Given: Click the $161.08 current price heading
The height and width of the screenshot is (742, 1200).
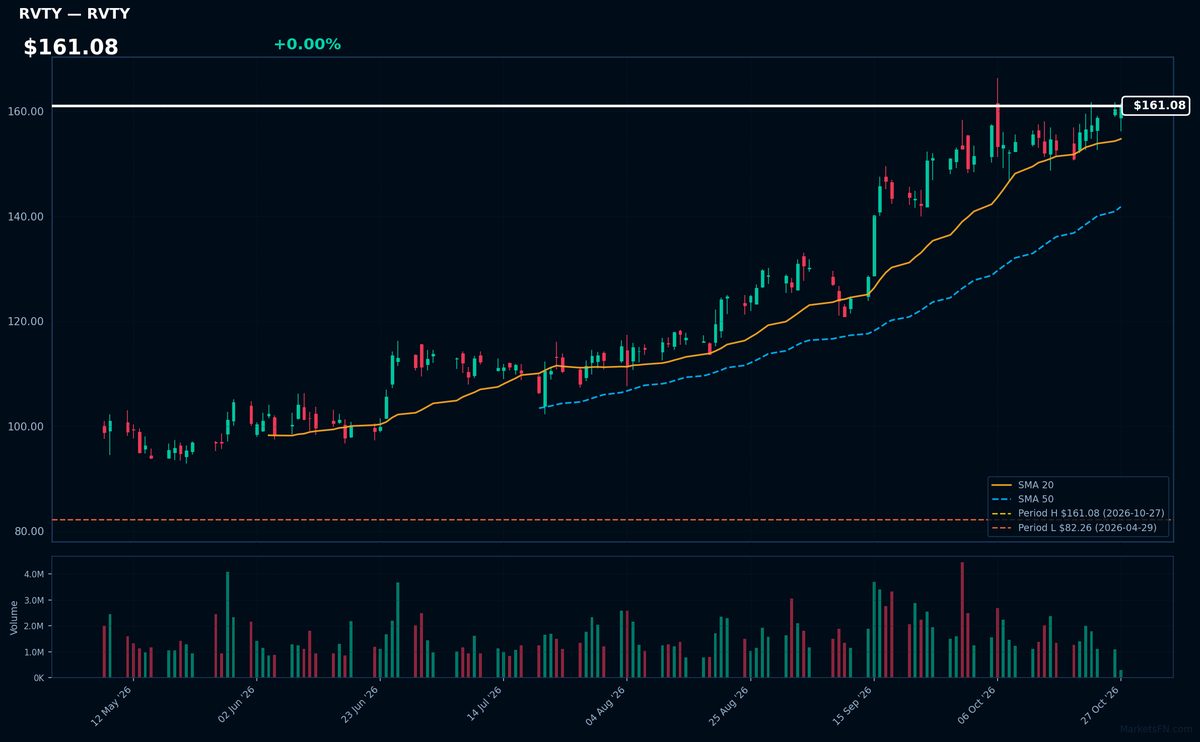Looking at the screenshot, I should tap(71, 47).
